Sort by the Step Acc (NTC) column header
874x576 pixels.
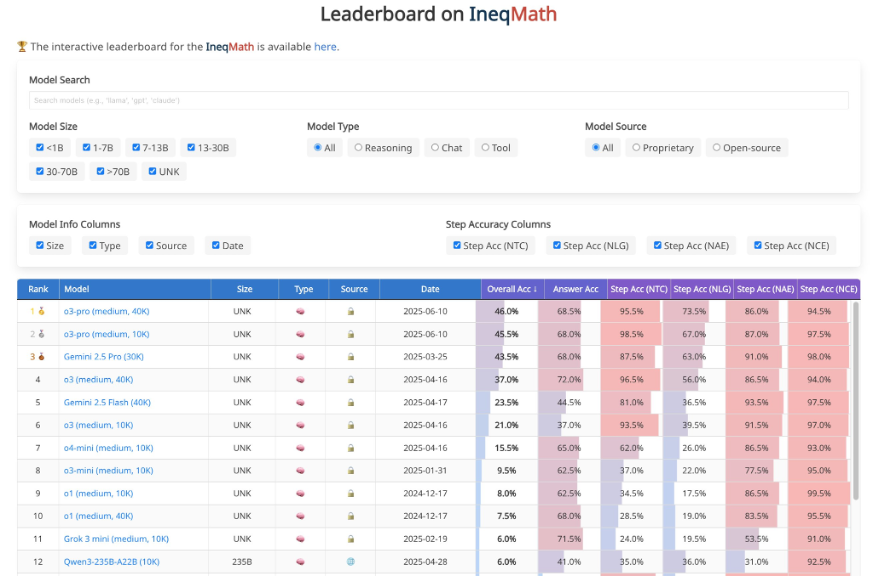coord(639,289)
